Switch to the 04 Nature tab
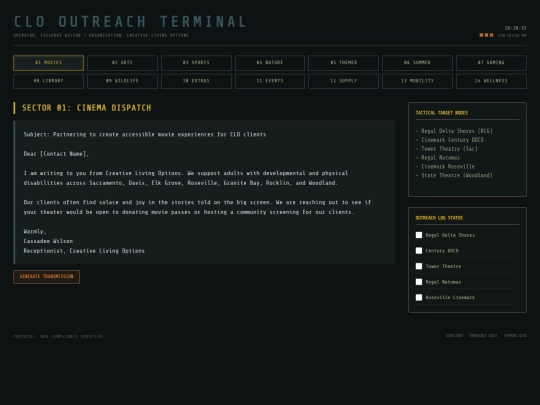Screen dimensions: 540x405 270,63
